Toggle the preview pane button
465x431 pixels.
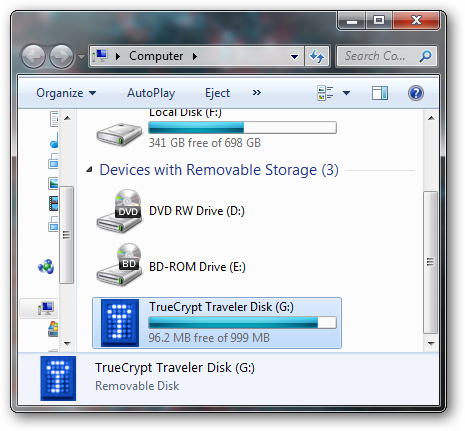click(x=380, y=93)
